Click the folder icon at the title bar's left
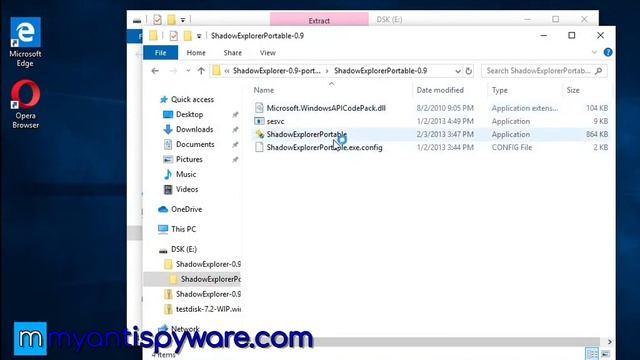640x360 pixels. 153,36
